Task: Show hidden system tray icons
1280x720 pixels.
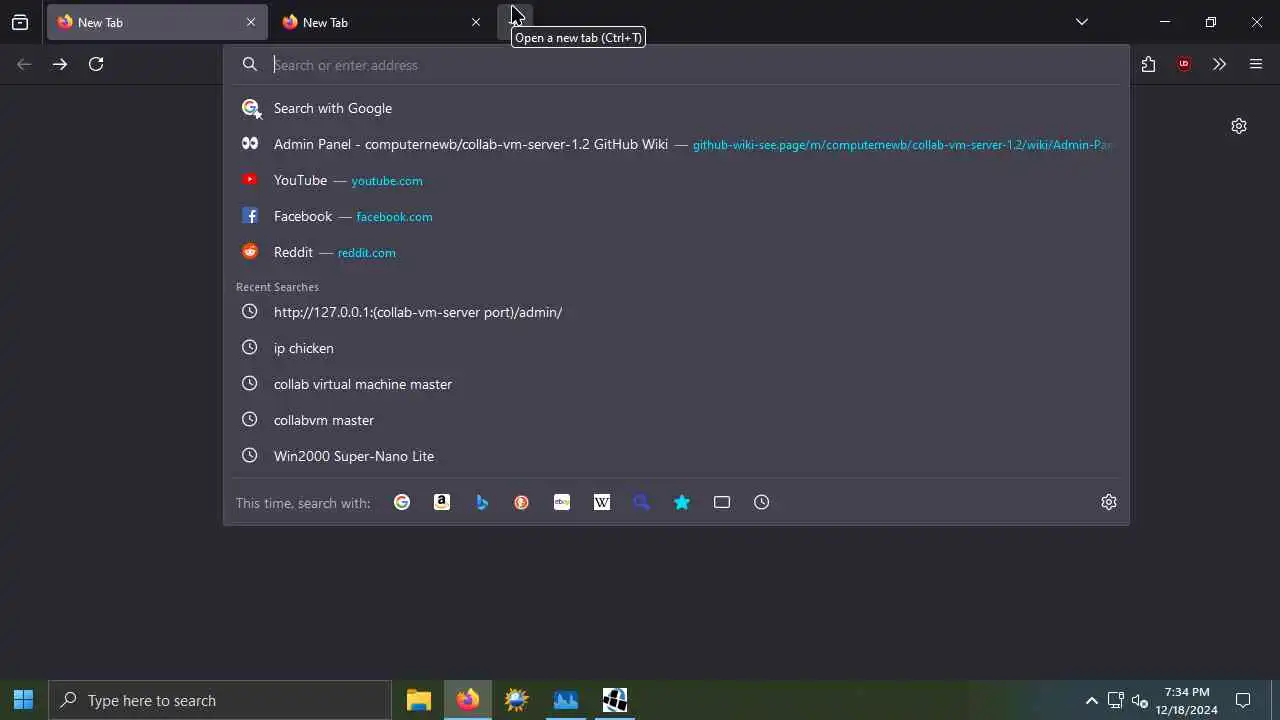Action: pyautogui.click(x=1092, y=700)
